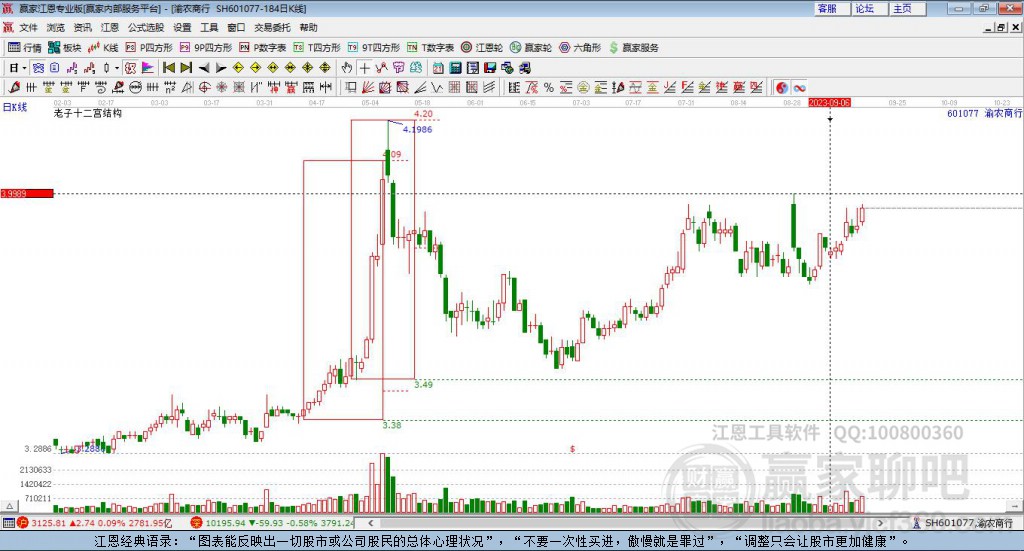Open the calculator icon in toolbar
Screen dimensions: 1024x551
click(x=455, y=68)
